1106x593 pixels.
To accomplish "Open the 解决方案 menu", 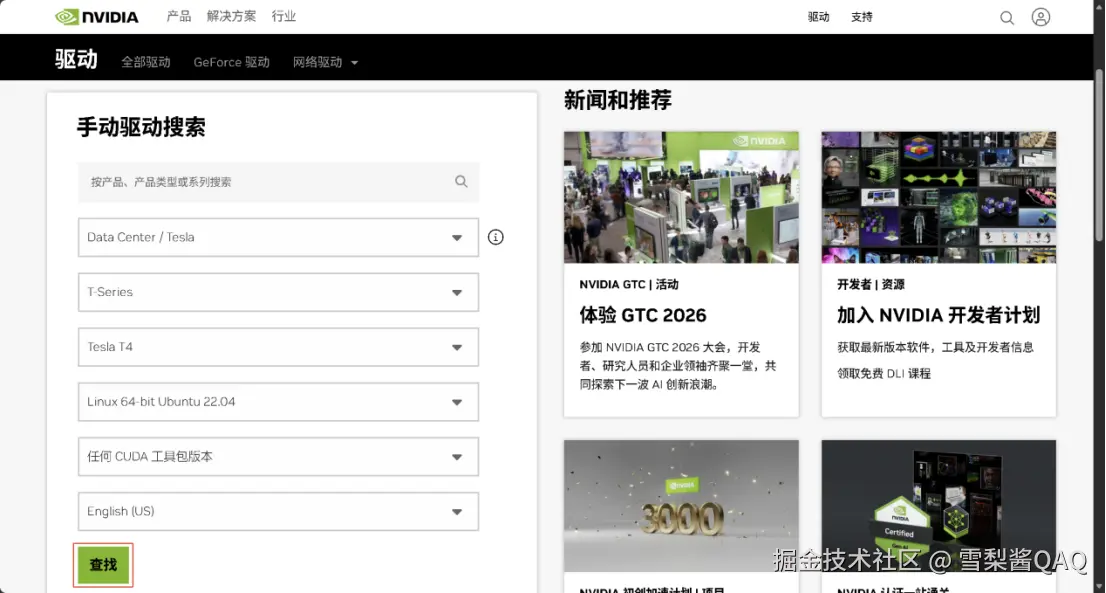I will [231, 16].
